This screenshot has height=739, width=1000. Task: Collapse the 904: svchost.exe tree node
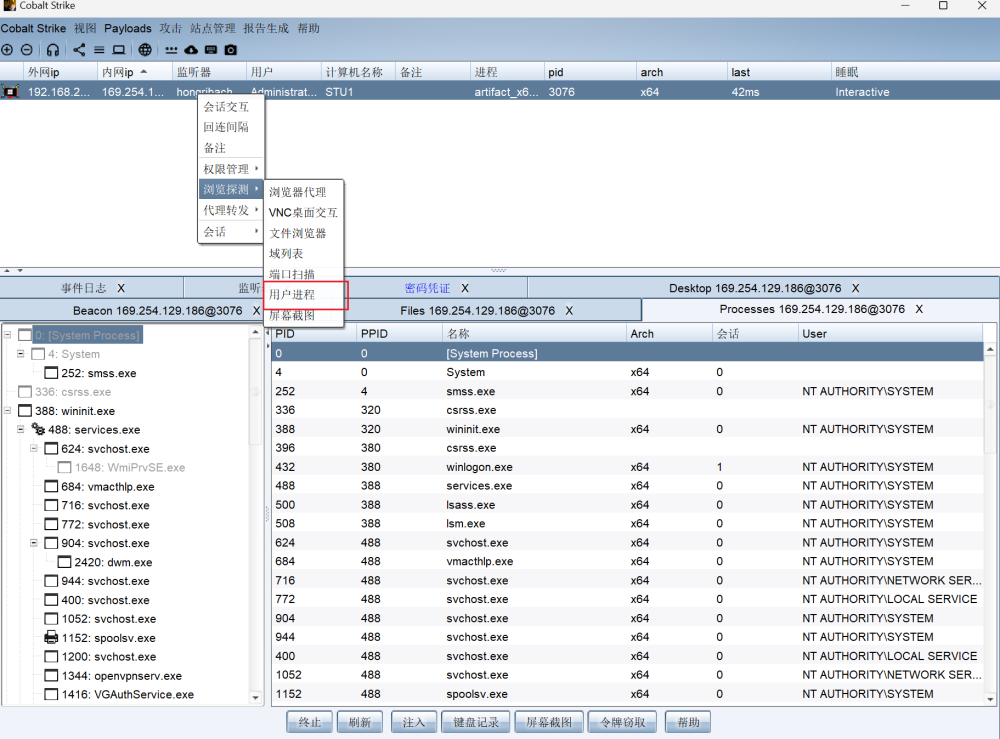coord(34,543)
